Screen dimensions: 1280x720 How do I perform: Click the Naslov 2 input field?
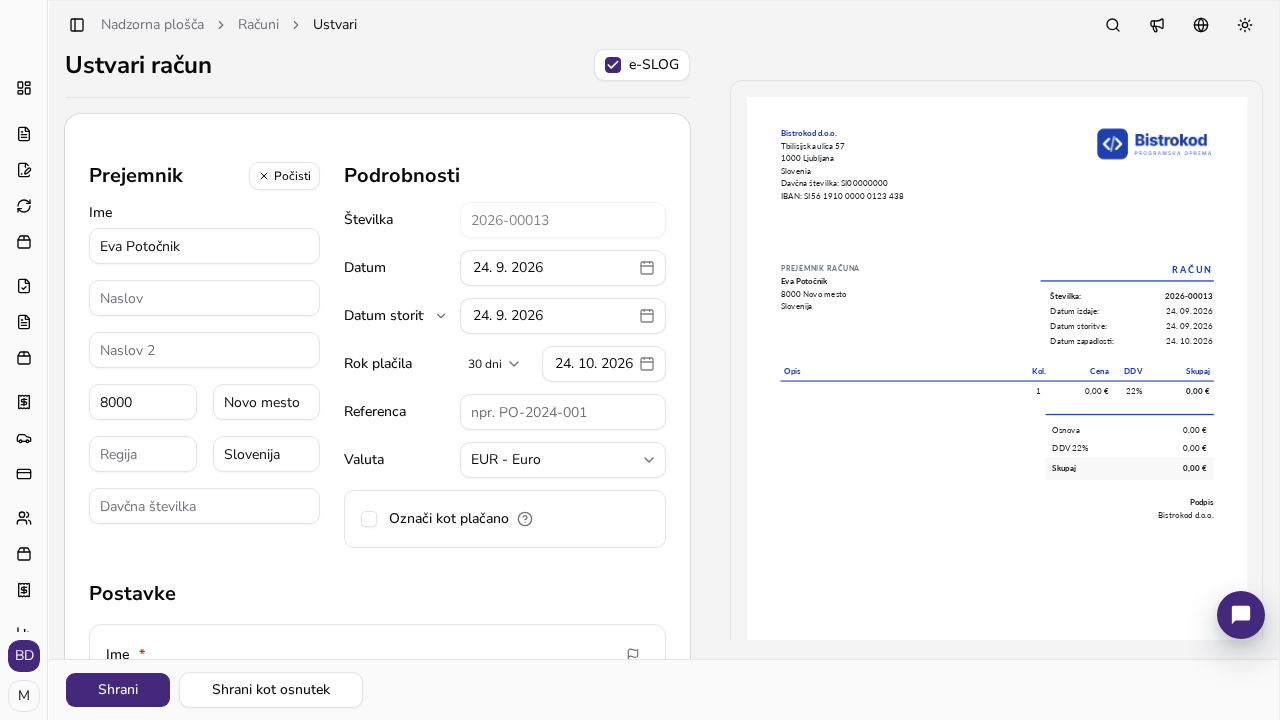coord(204,350)
